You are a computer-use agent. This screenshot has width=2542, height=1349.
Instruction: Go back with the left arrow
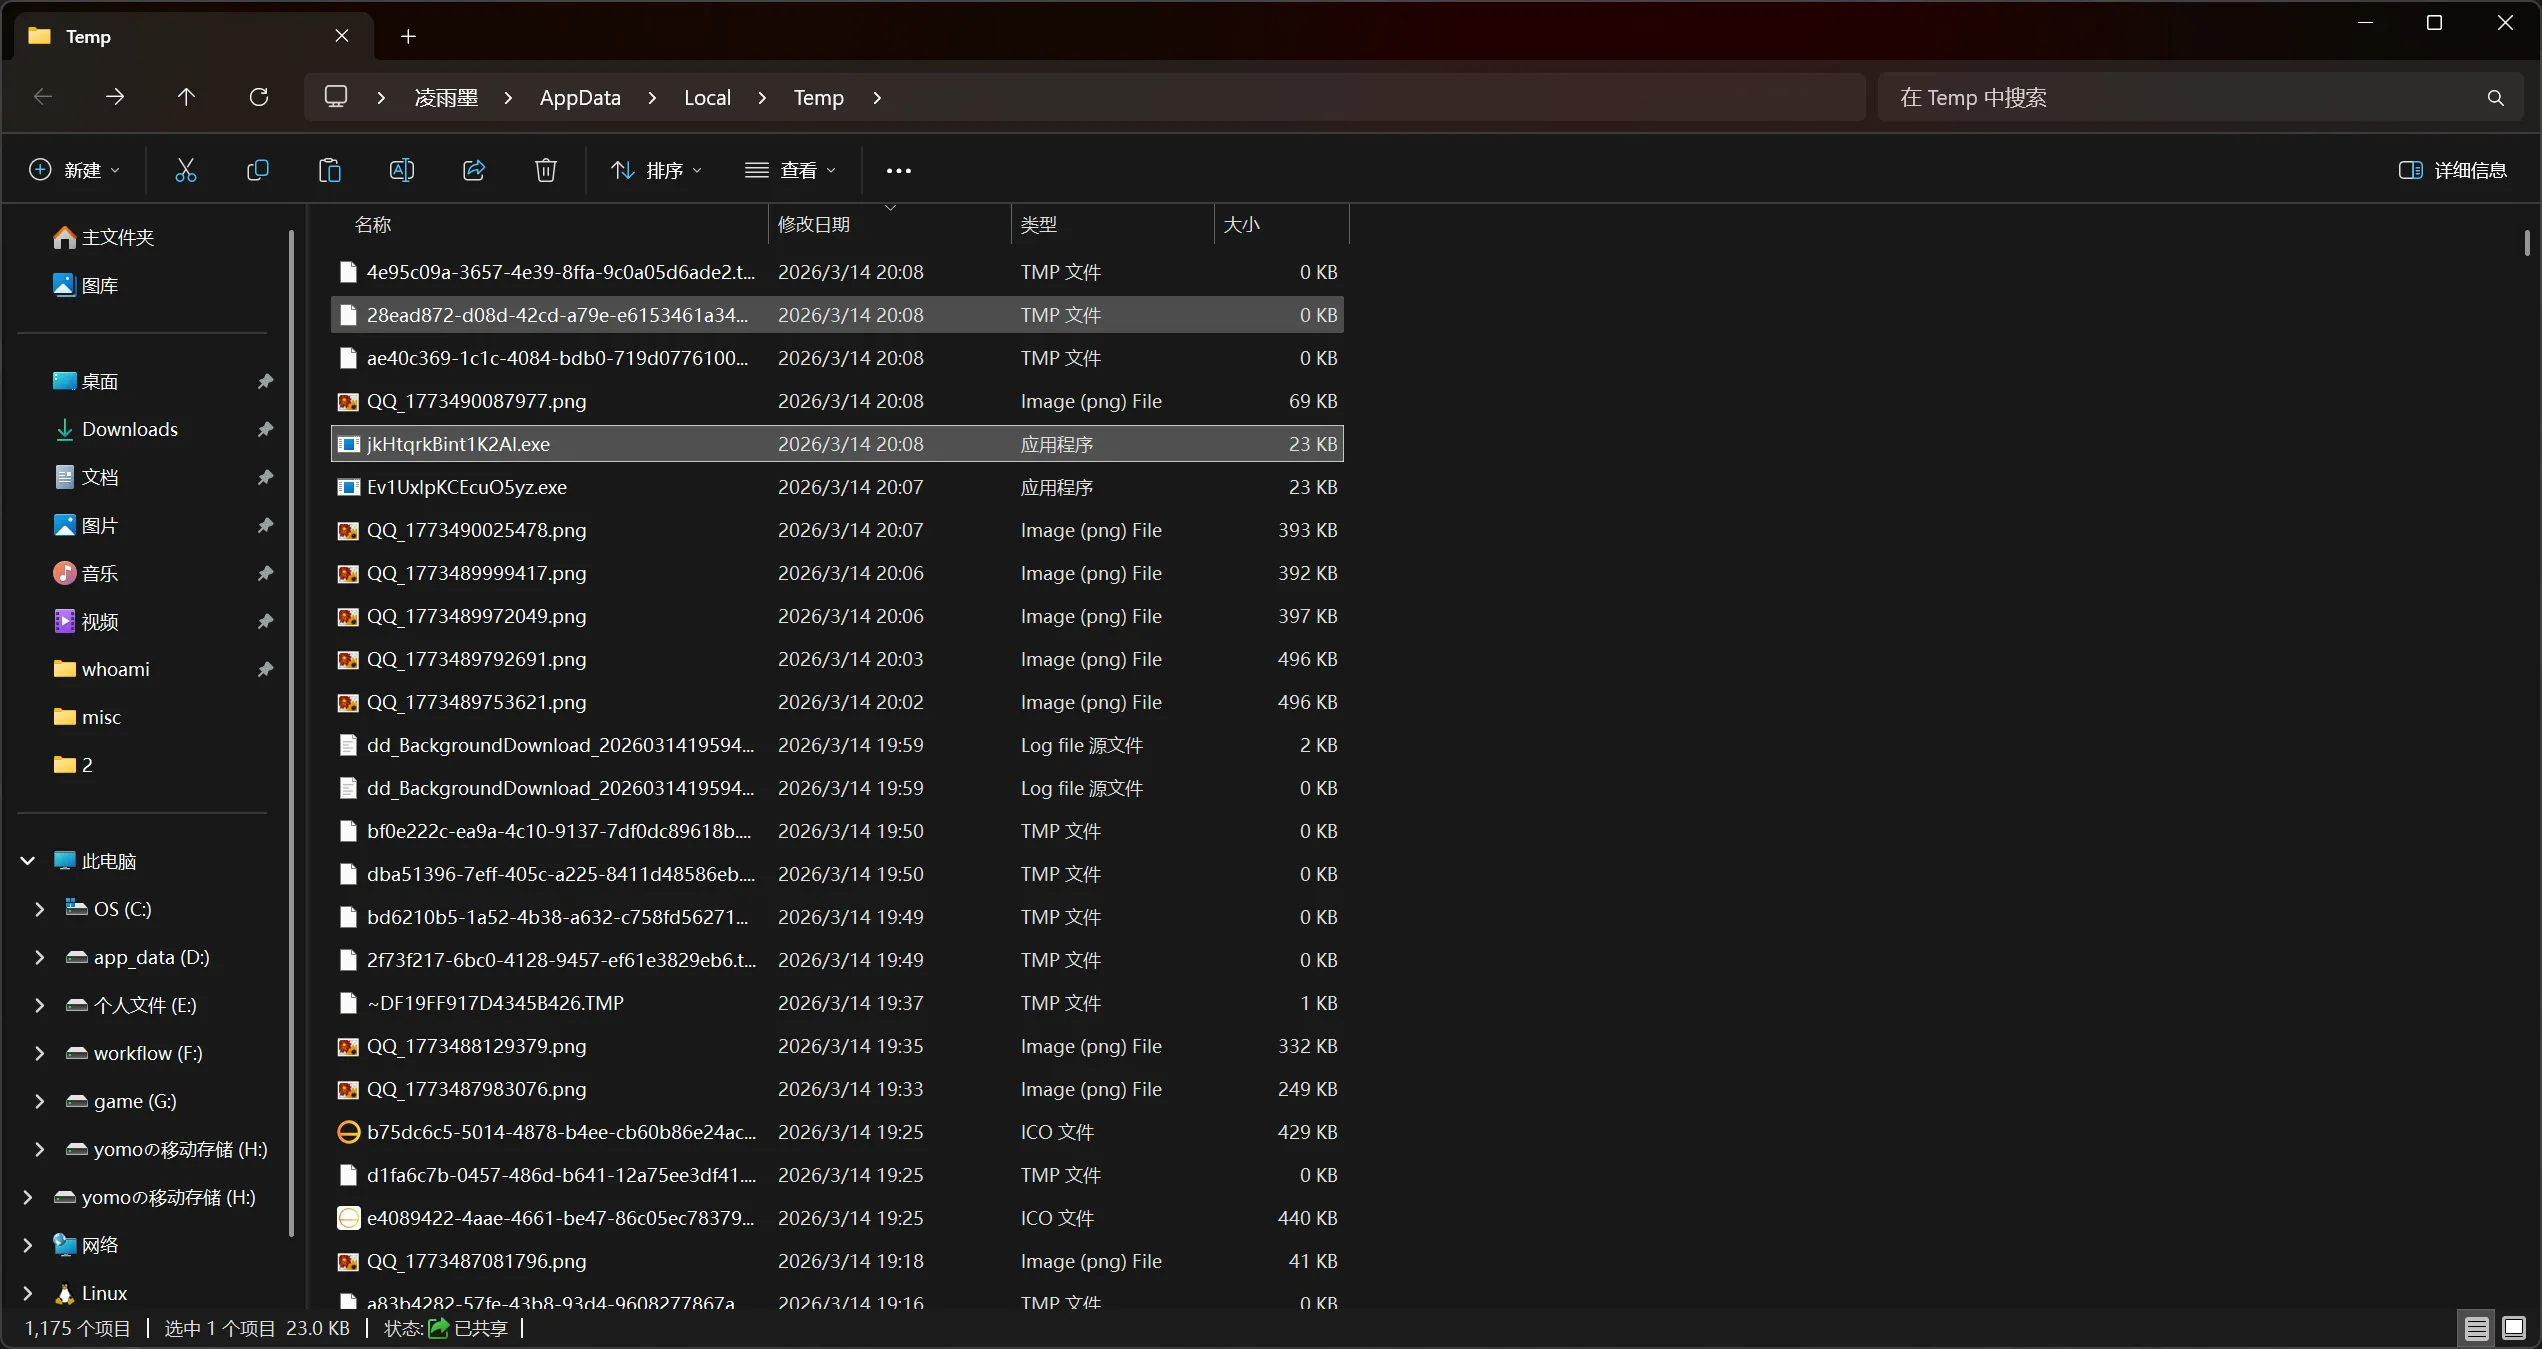[x=43, y=97]
